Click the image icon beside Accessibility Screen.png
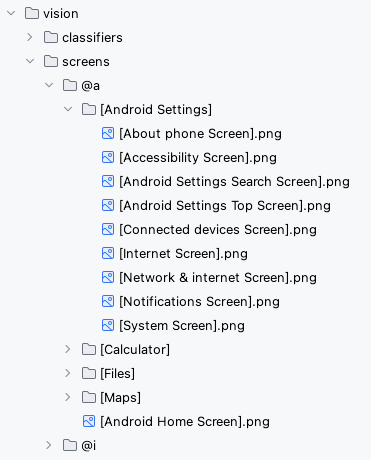The width and height of the screenshot is (371, 460). tap(108, 157)
